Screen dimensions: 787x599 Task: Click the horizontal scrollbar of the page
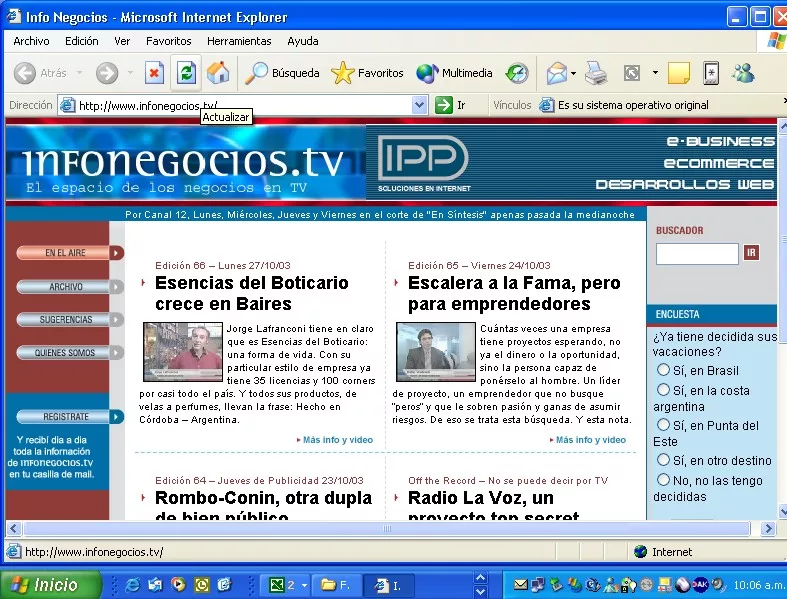point(385,528)
